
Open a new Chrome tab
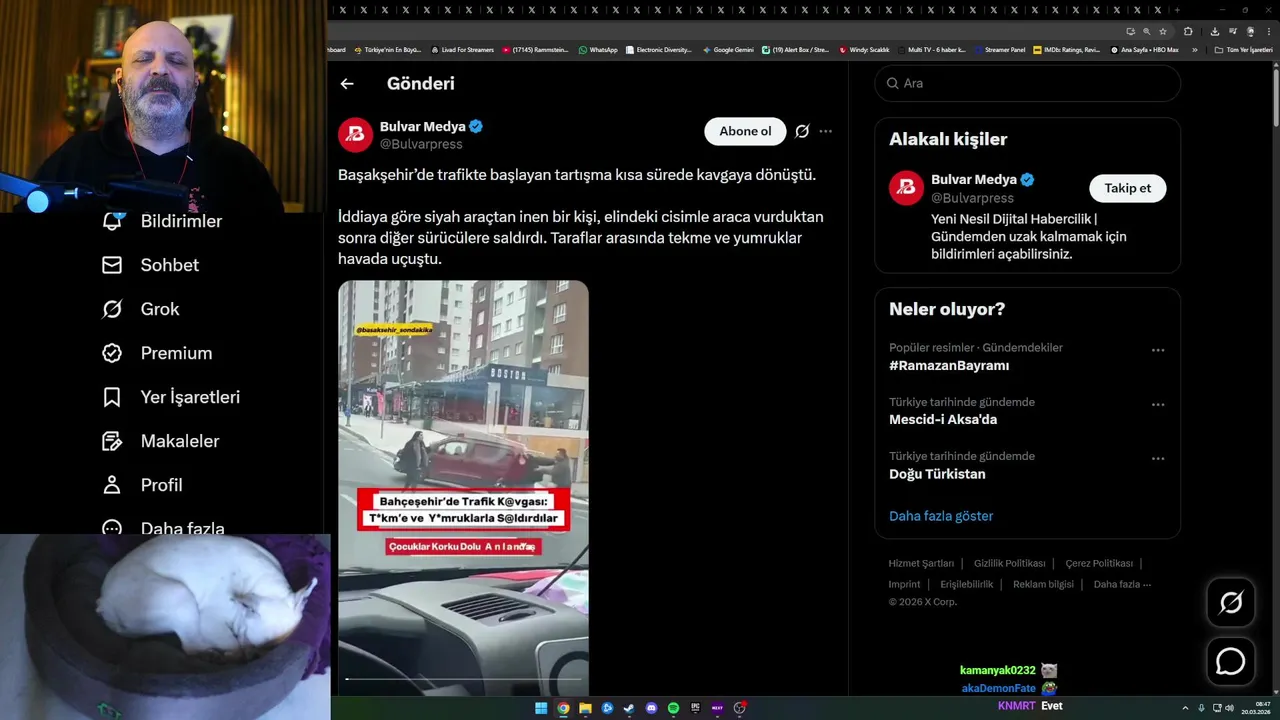pos(1177,10)
